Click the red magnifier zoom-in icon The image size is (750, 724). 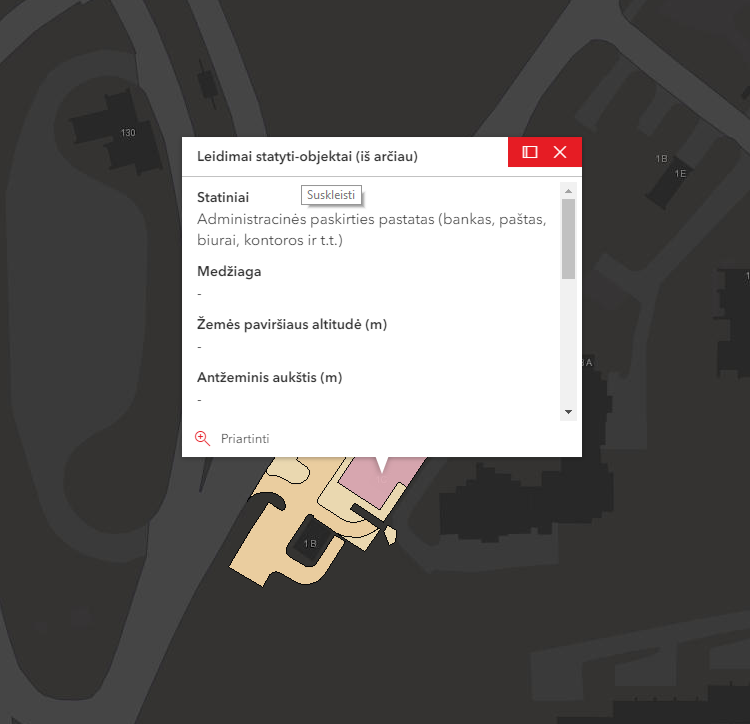202,438
